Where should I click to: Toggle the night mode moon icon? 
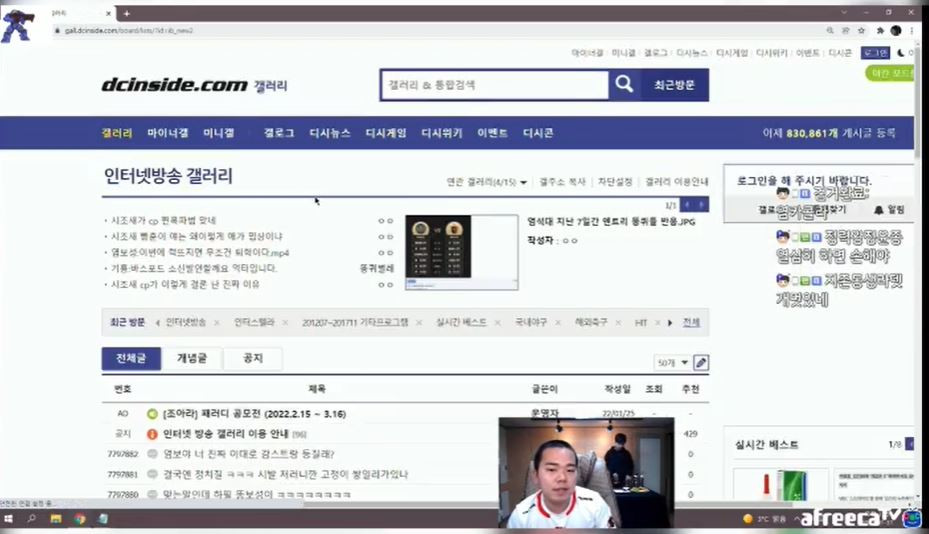901,53
